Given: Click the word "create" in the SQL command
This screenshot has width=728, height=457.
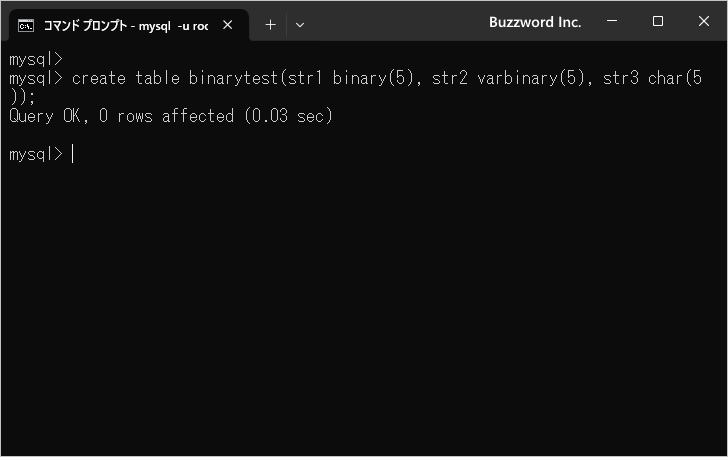Looking at the screenshot, I should point(98,78).
